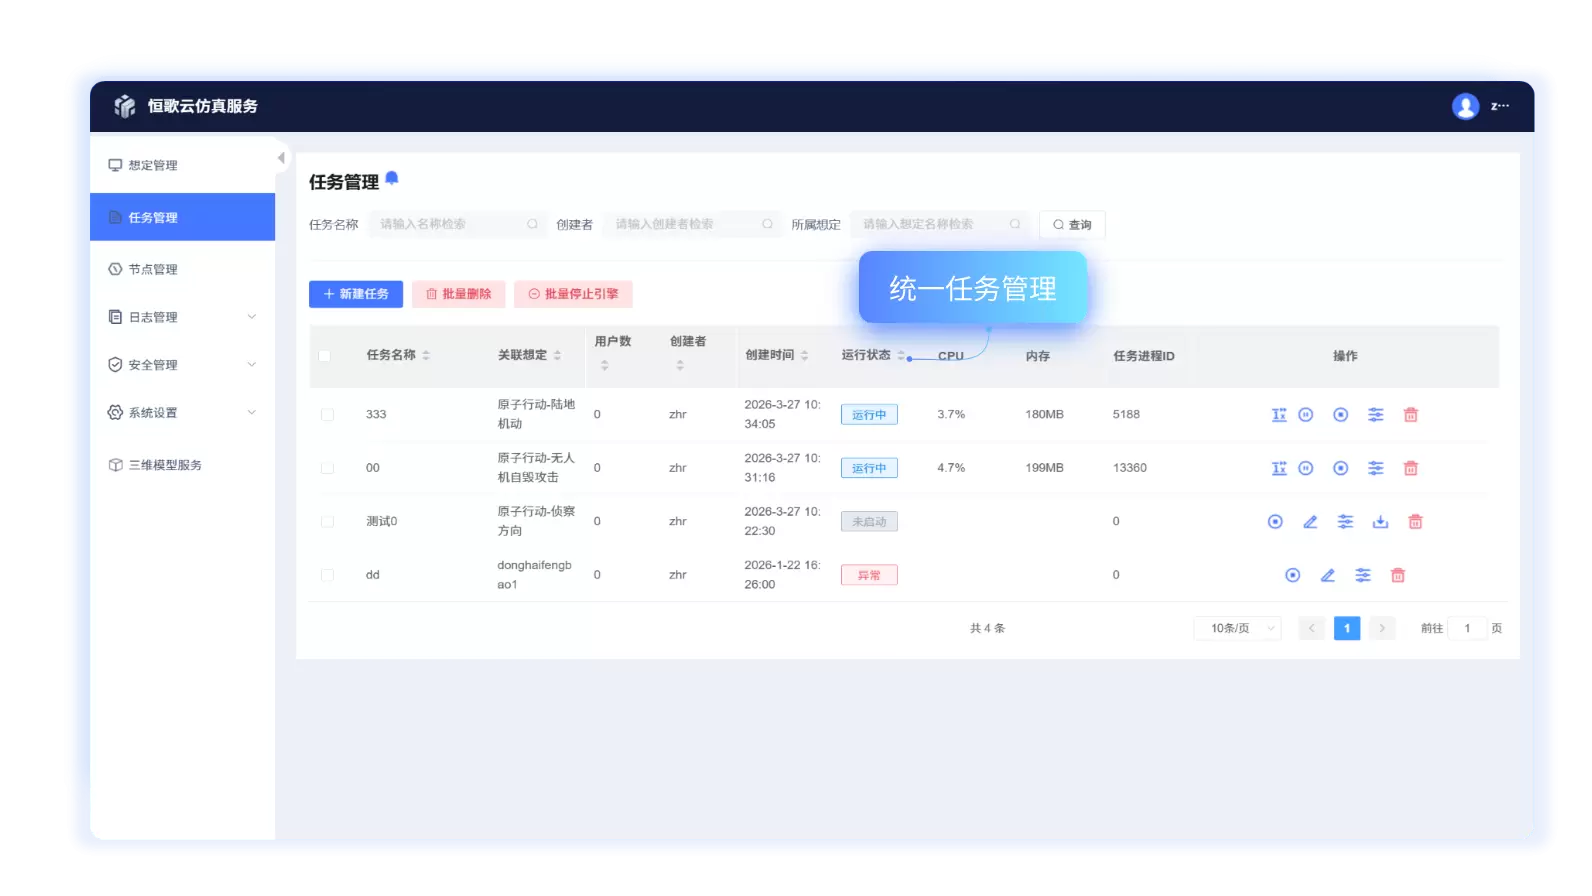Sort the table by 用户数 column
This screenshot has width=1592, height=896.
pyautogui.click(x=604, y=366)
